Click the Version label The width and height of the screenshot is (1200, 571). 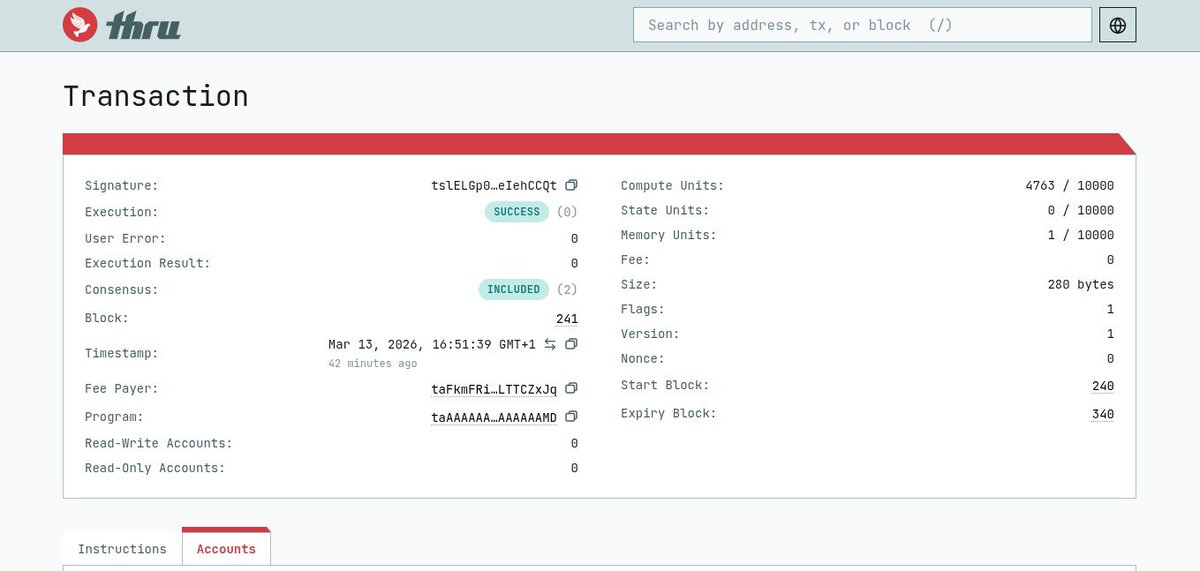pos(650,334)
